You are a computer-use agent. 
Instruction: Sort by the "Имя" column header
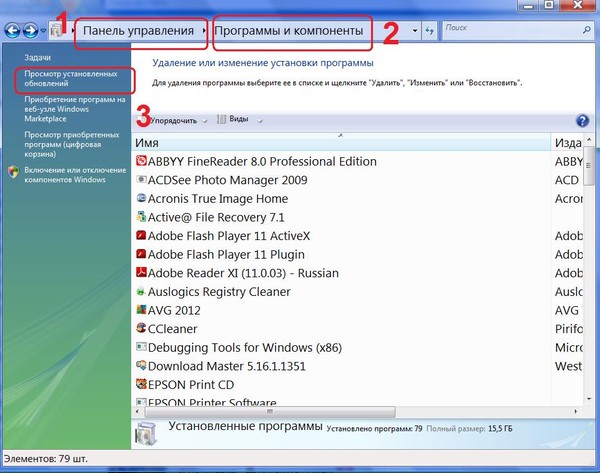[341, 143]
